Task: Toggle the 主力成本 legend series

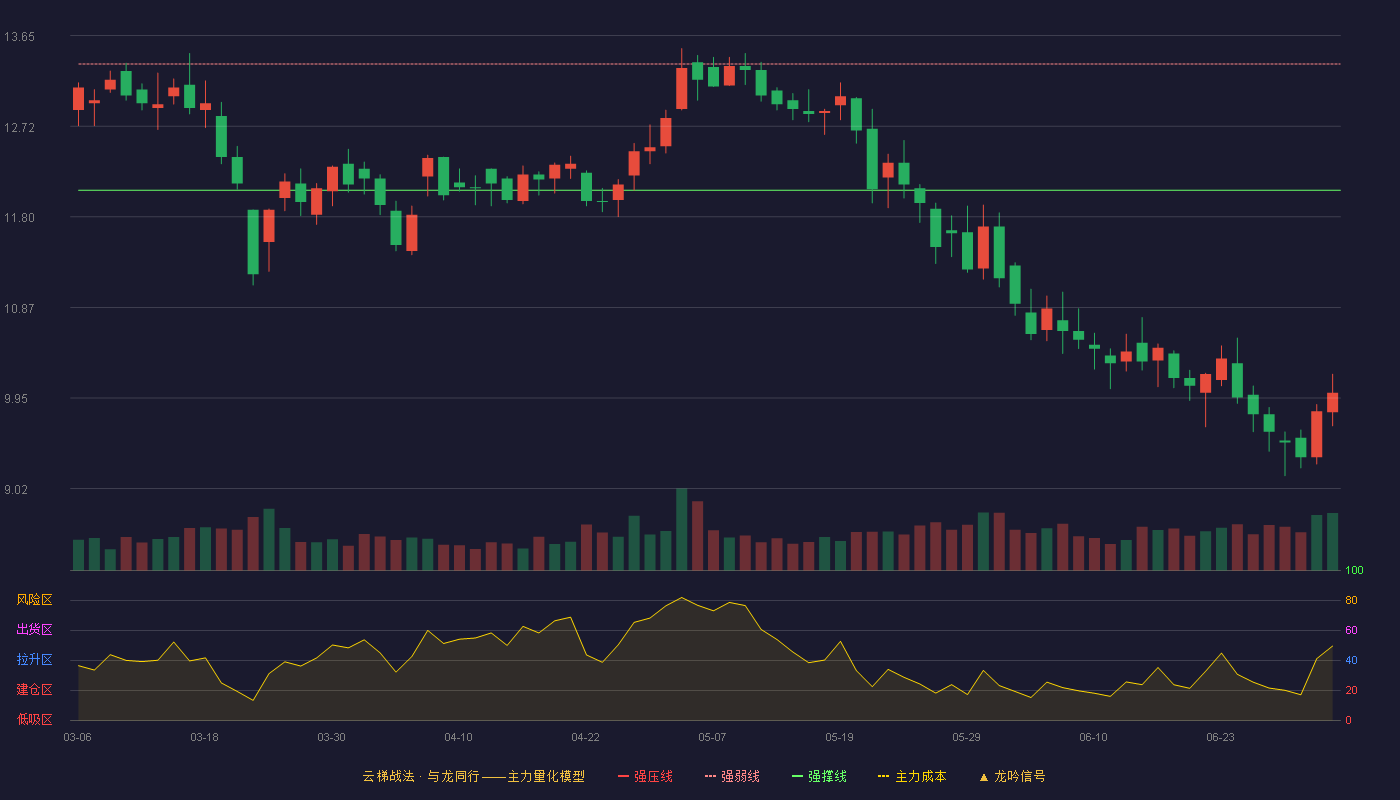Action: tap(911, 776)
